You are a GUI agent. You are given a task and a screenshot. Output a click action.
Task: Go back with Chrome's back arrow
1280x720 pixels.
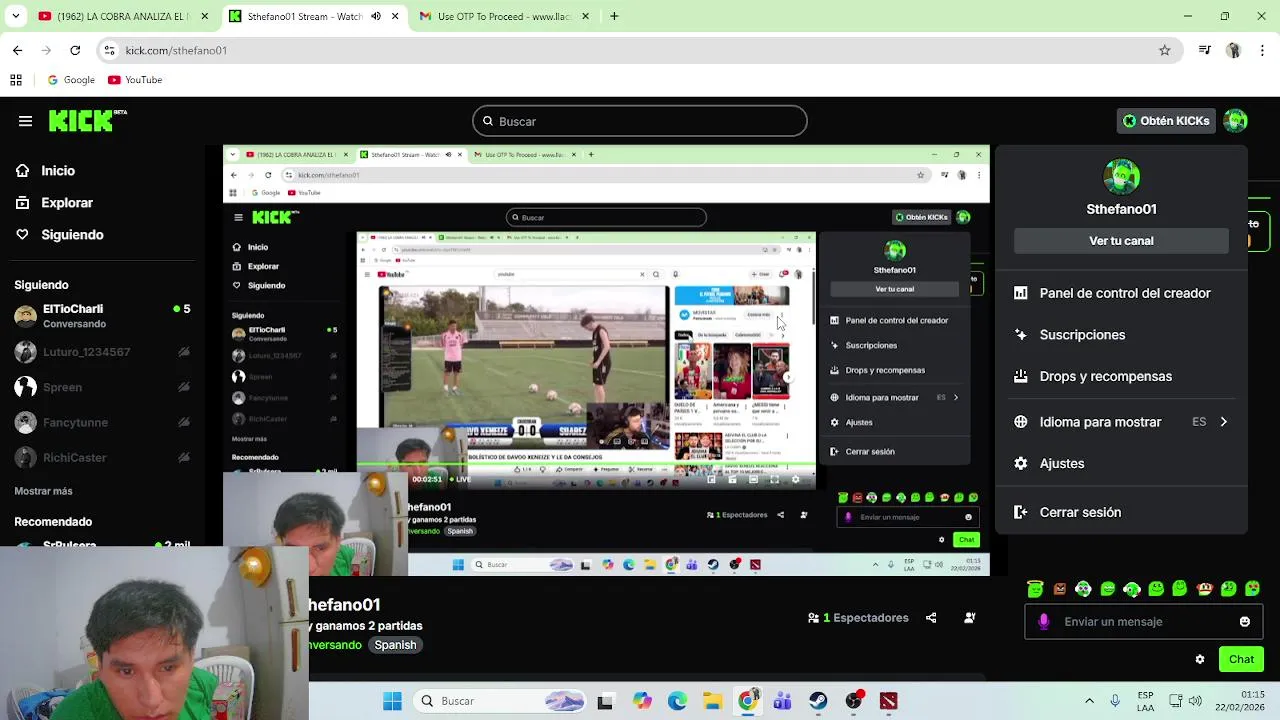pyautogui.click(x=17, y=50)
